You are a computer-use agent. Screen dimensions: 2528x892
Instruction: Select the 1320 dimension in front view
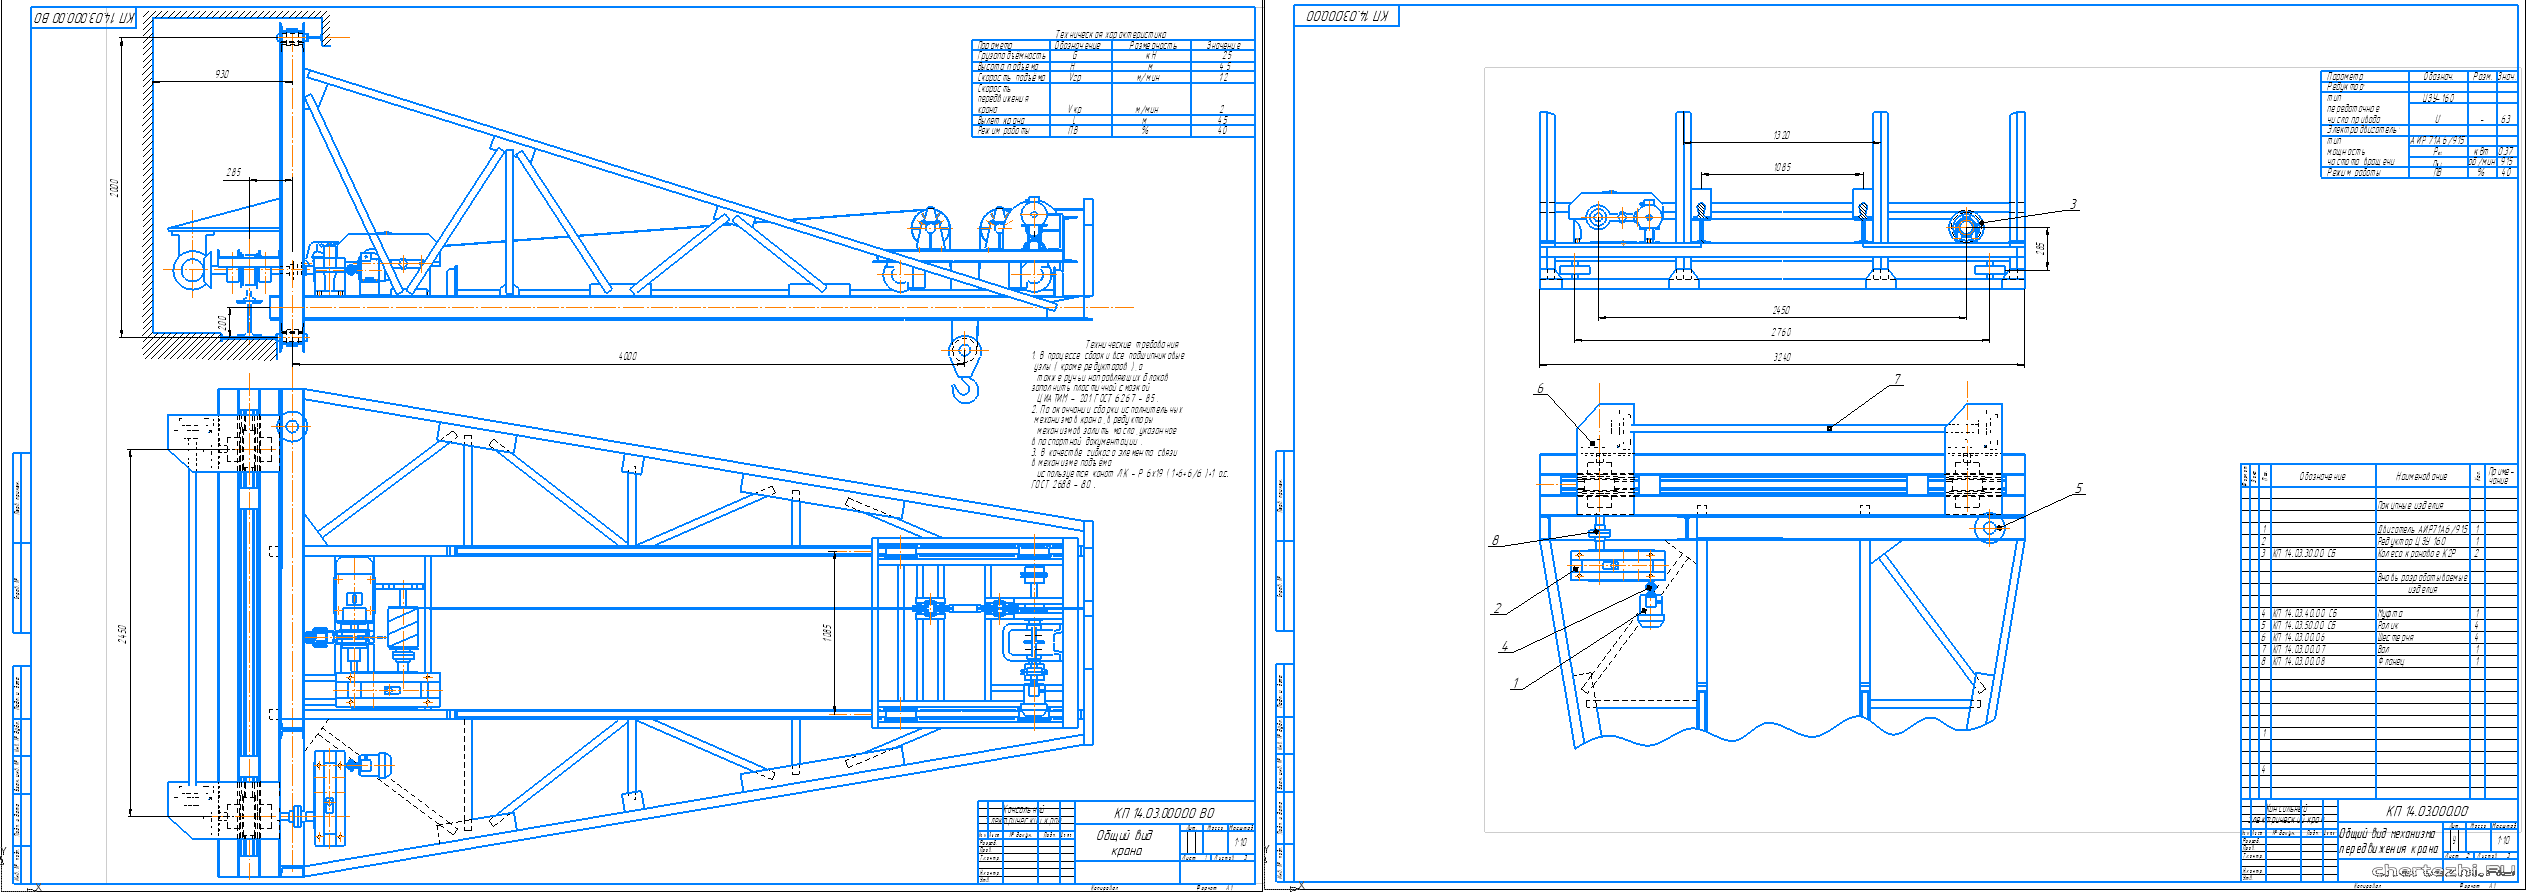click(x=1781, y=135)
